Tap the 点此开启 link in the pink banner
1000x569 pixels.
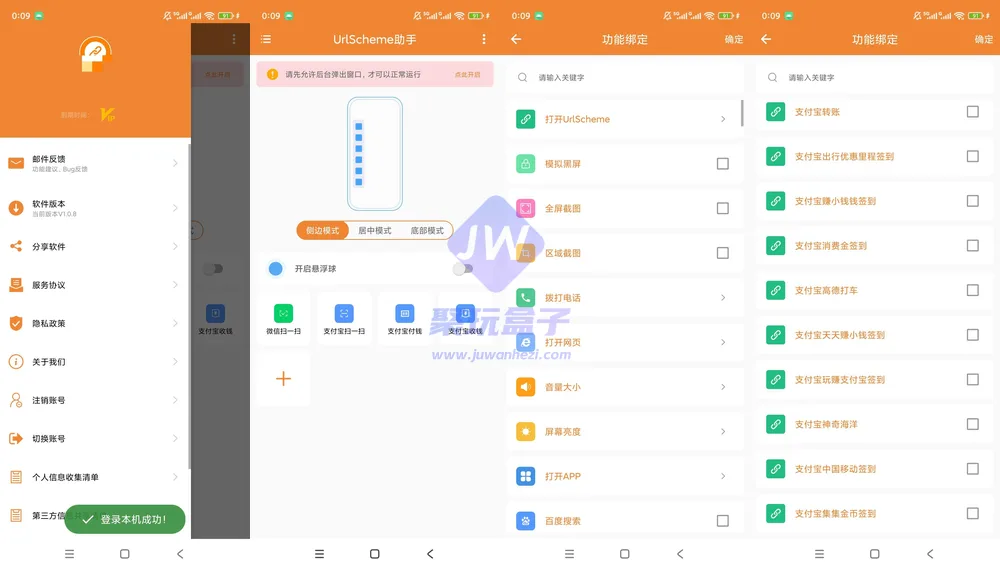(x=467, y=75)
